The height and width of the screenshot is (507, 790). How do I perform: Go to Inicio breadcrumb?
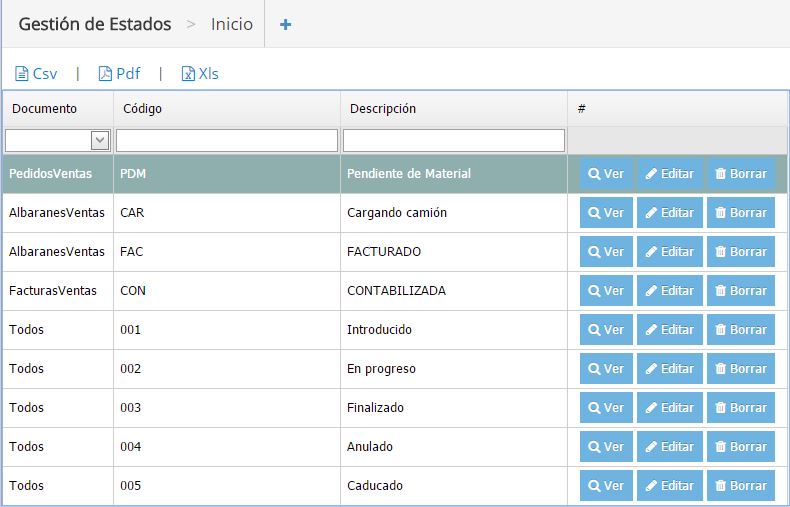click(232, 24)
